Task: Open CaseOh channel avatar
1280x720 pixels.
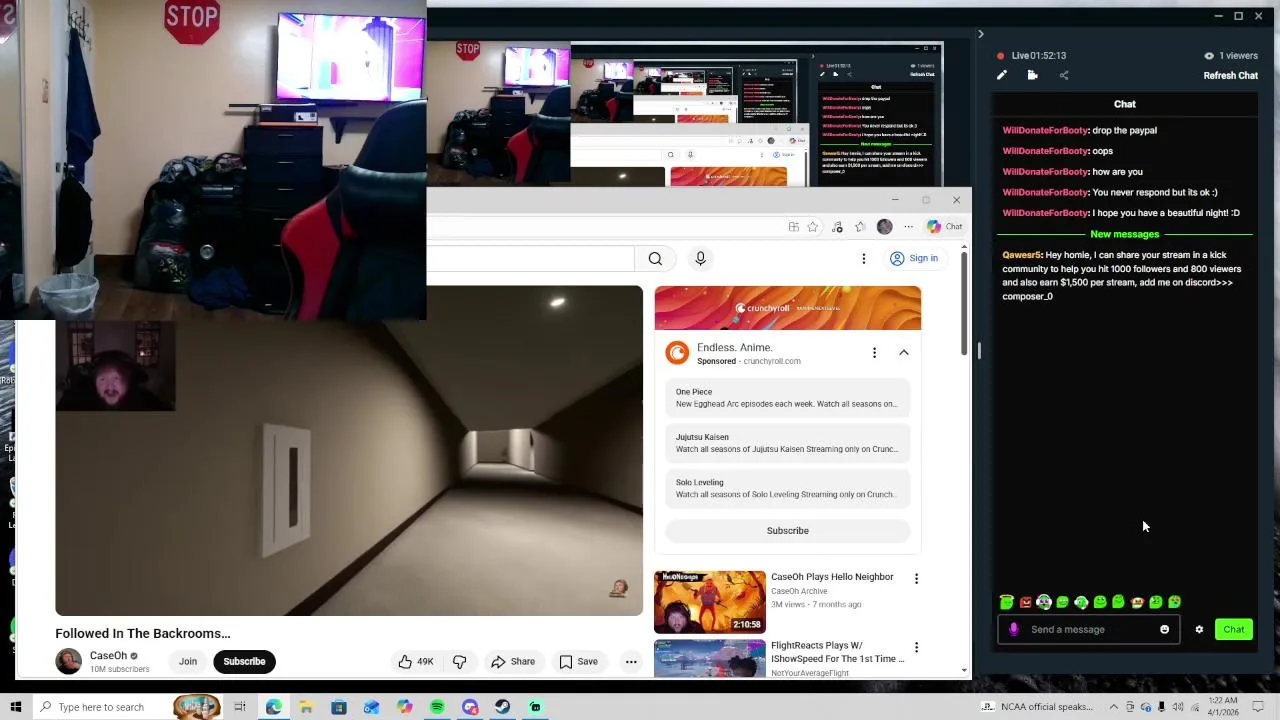Action: (x=69, y=661)
